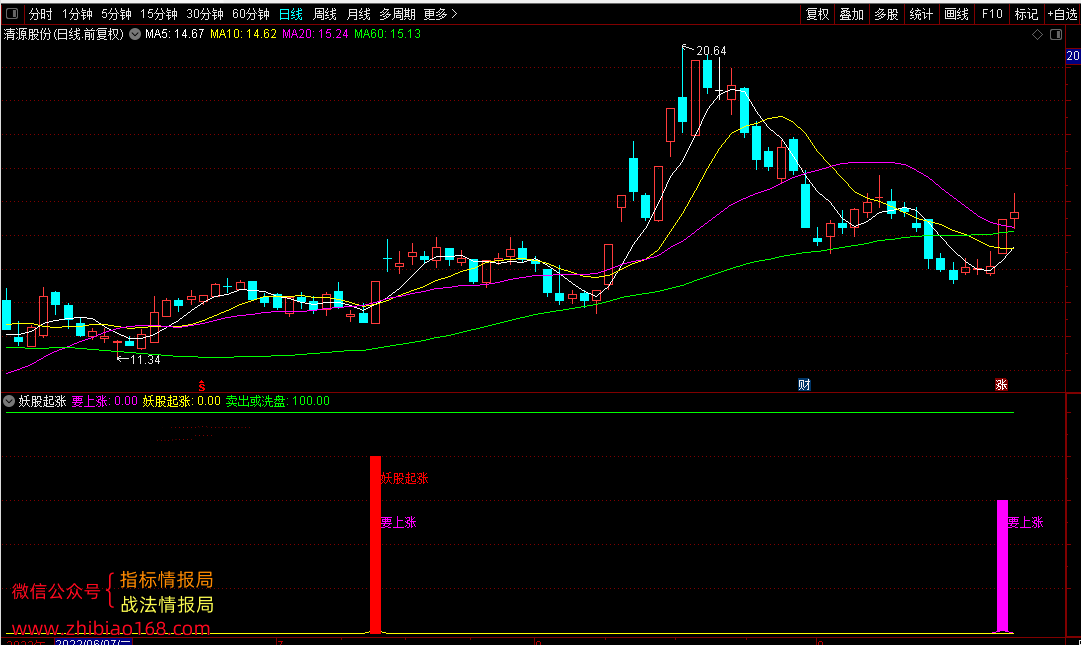Click the magenta 要上涨 signal bar
The image size is (1081, 645).
tap(1002, 566)
